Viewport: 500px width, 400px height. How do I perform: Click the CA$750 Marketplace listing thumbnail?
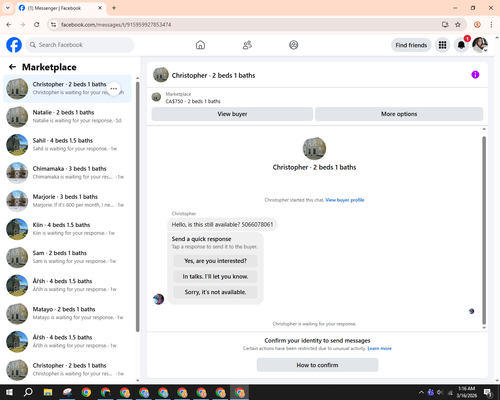(156, 97)
